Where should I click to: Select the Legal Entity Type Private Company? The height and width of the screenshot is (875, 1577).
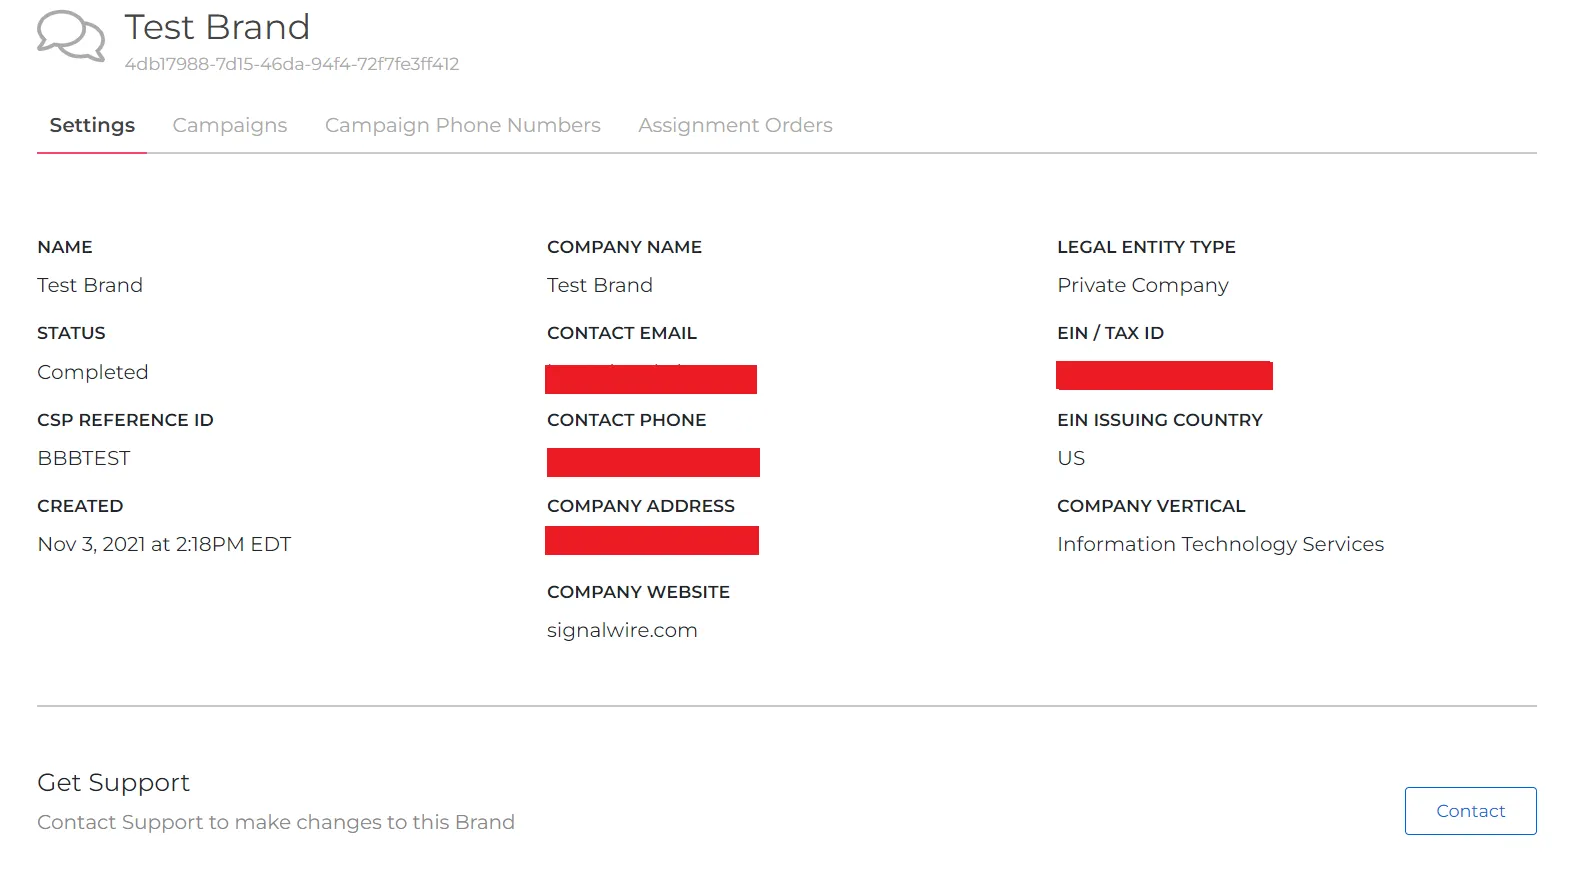(1142, 285)
